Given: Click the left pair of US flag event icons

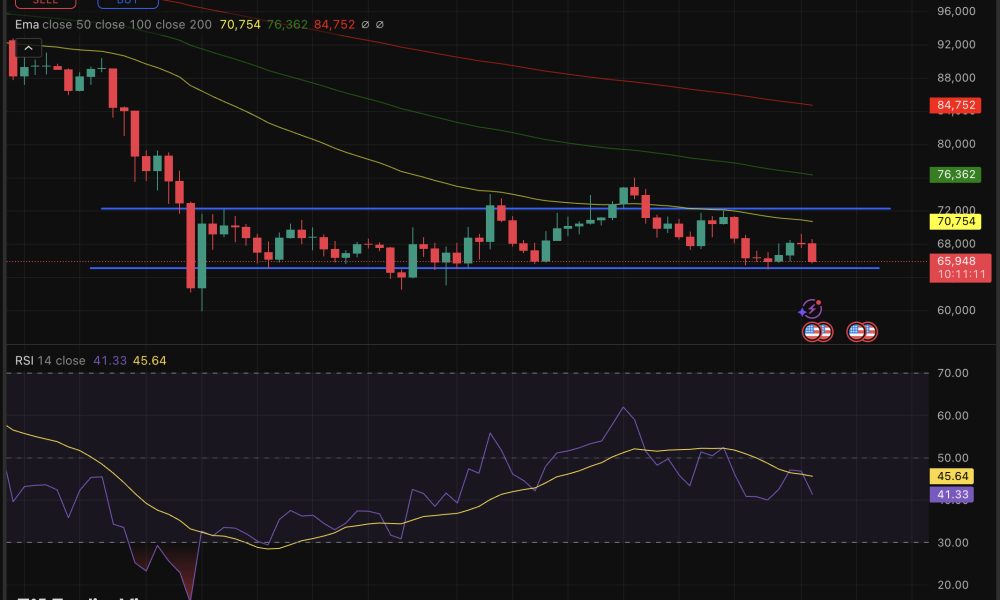Looking at the screenshot, I should [x=818, y=331].
